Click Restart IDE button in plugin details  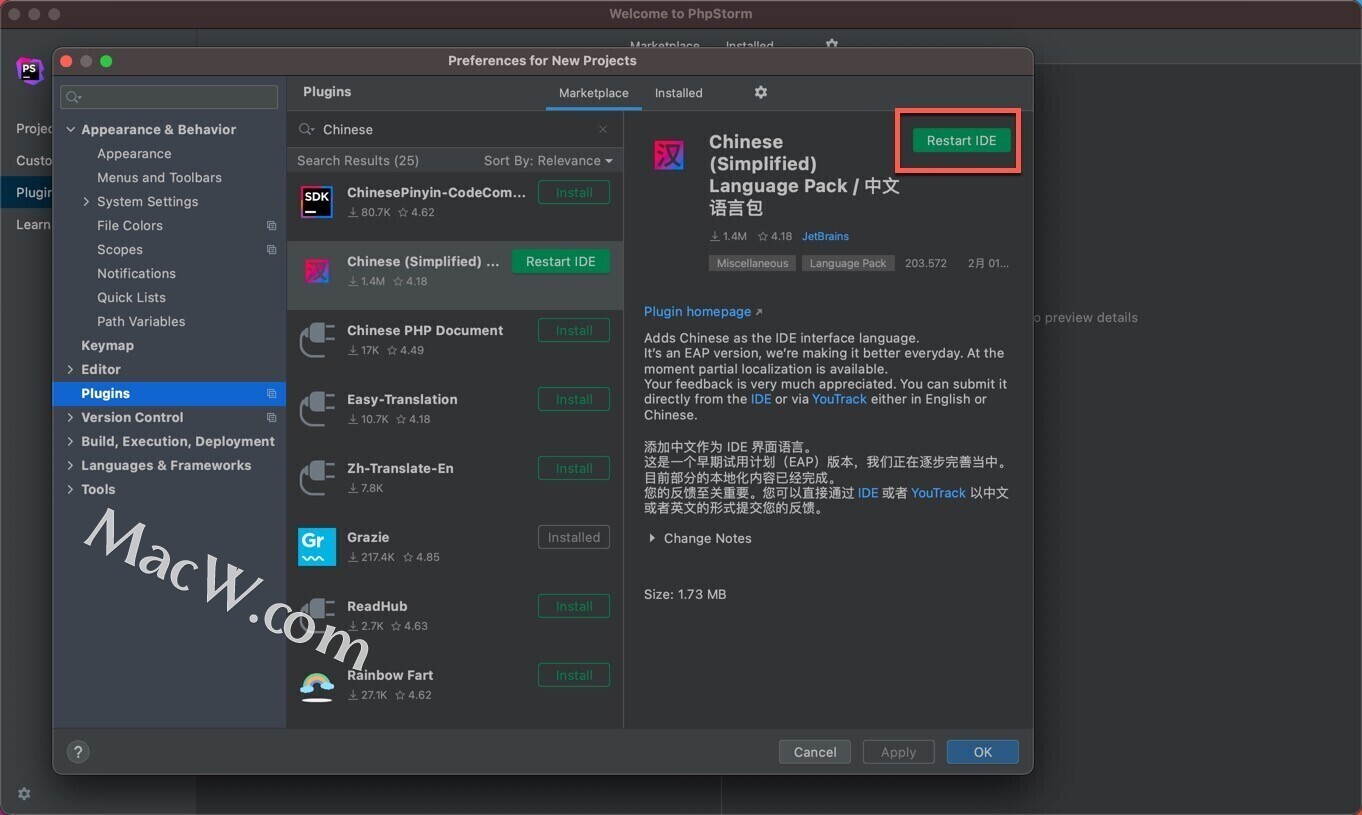tap(961, 141)
